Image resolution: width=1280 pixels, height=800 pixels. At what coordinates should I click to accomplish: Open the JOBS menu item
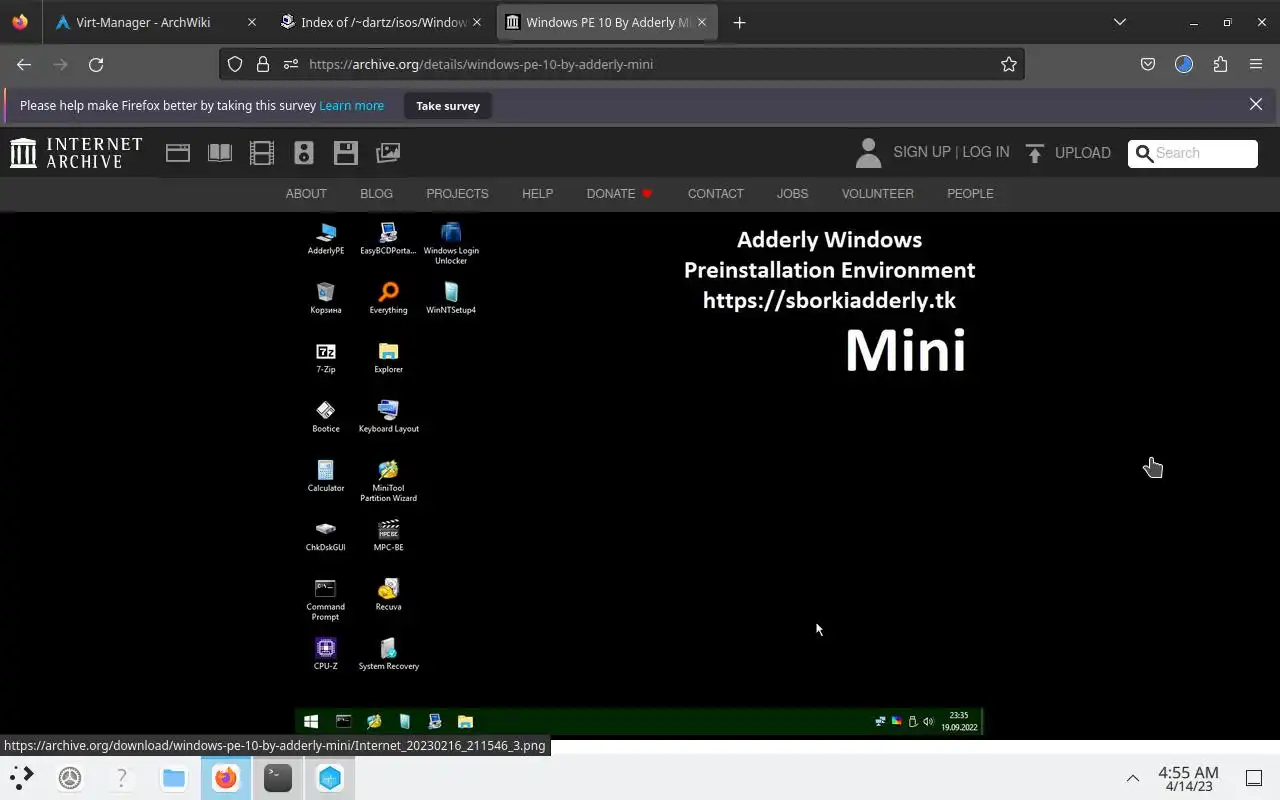792,193
